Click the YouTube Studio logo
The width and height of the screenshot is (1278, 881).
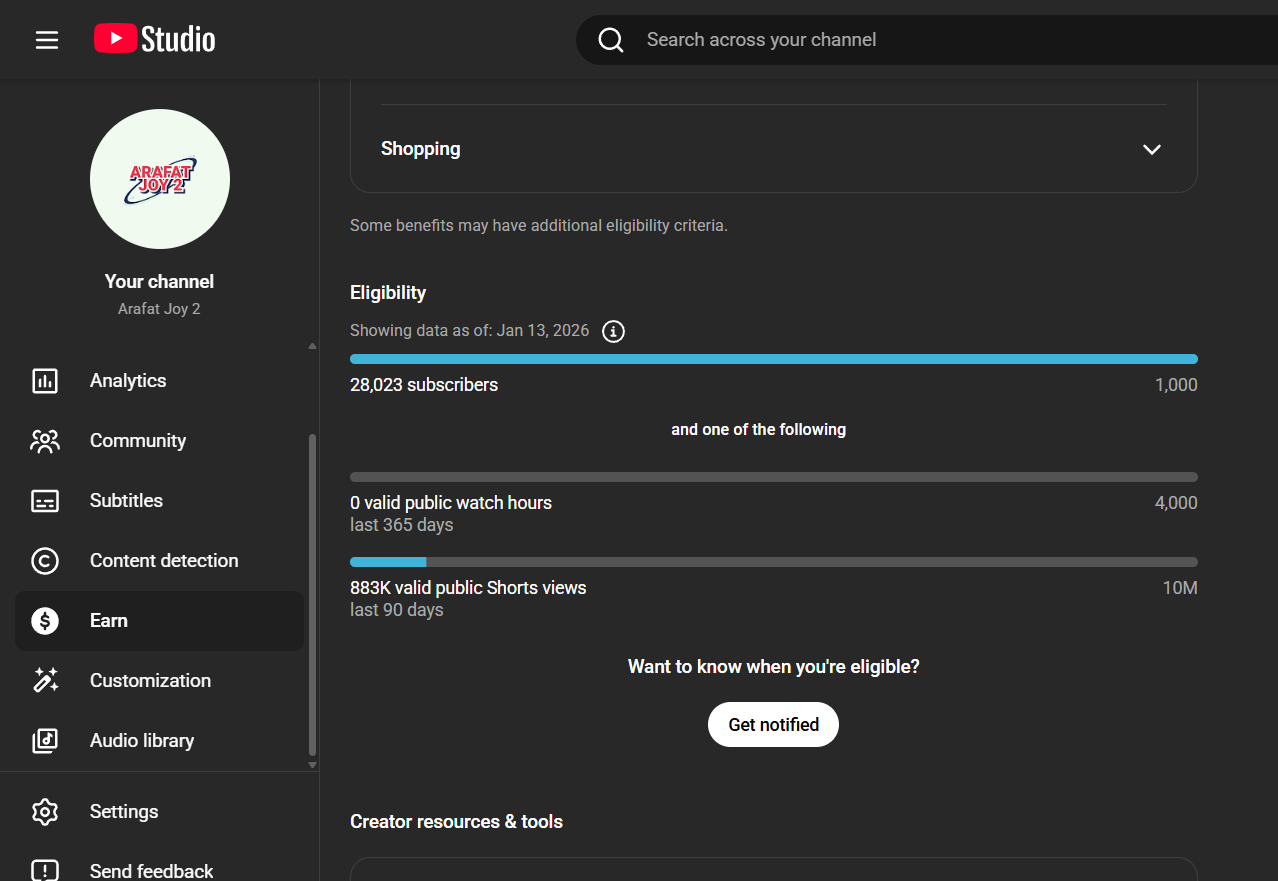(155, 40)
